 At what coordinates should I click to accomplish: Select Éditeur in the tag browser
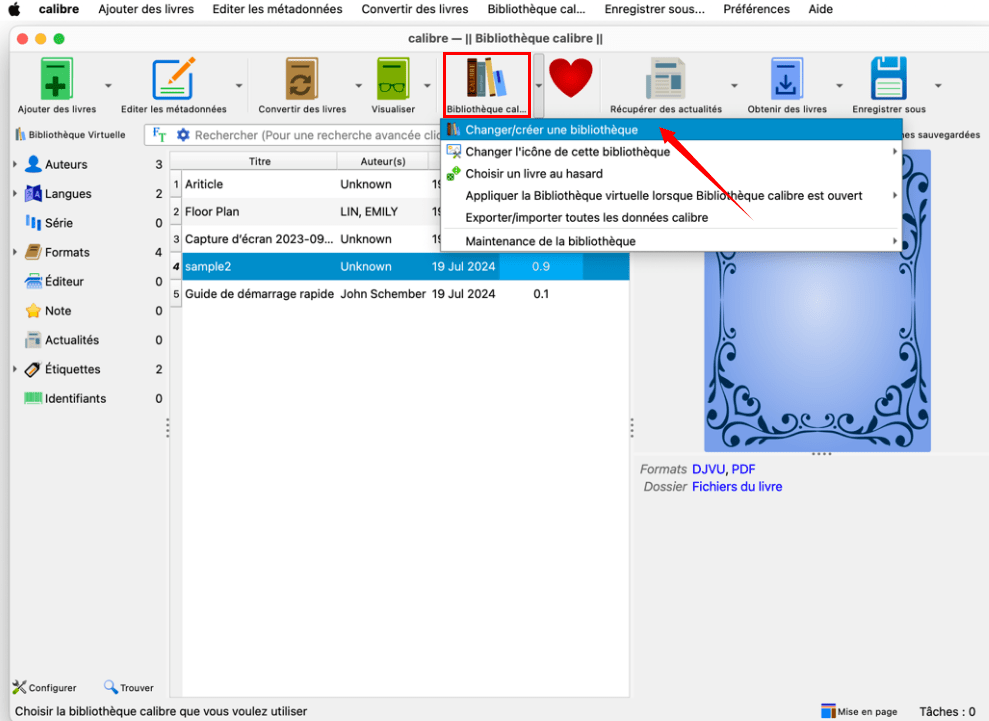pos(64,281)
